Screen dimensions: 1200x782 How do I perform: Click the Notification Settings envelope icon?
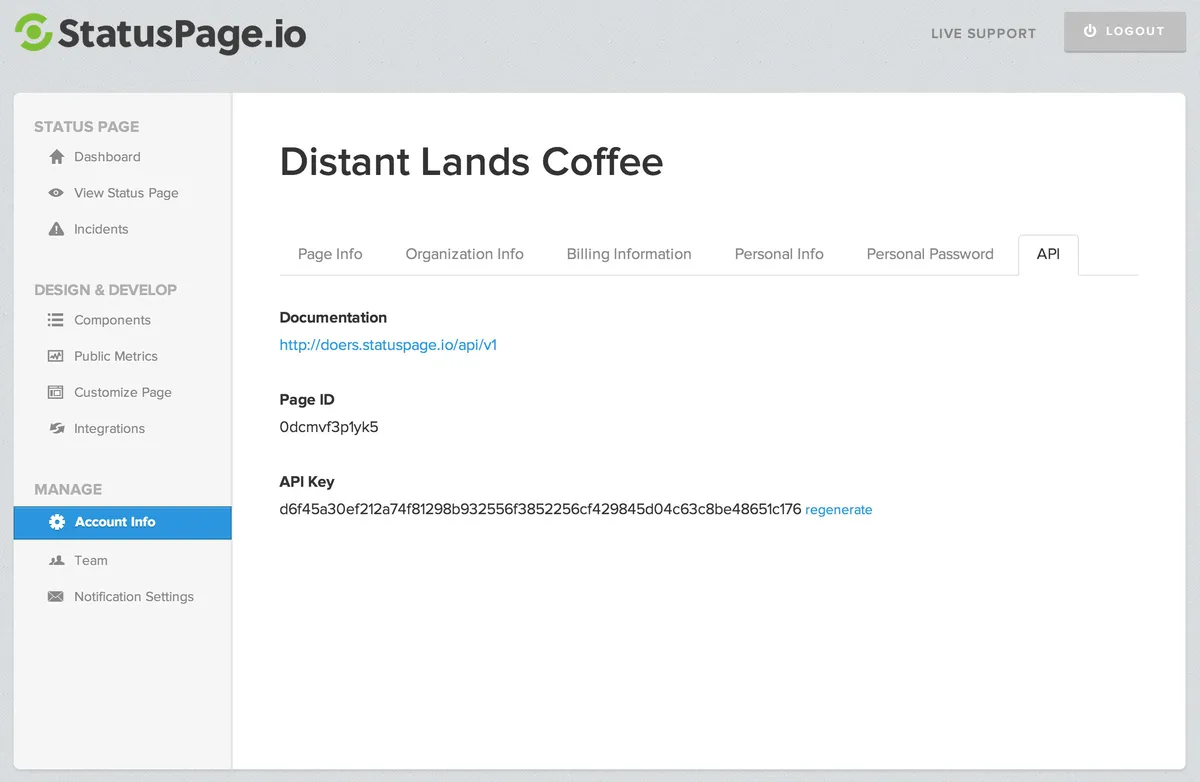[56, 596]
